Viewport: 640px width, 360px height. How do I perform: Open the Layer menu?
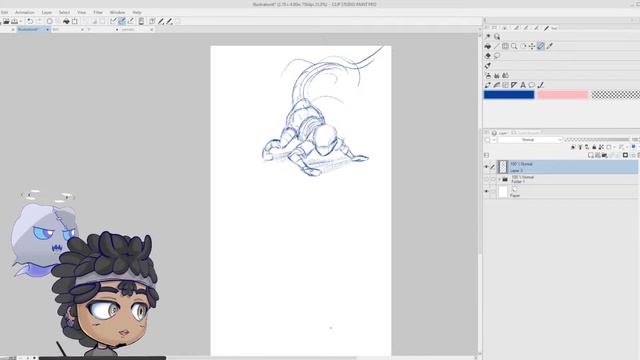[x=47, y=13]
